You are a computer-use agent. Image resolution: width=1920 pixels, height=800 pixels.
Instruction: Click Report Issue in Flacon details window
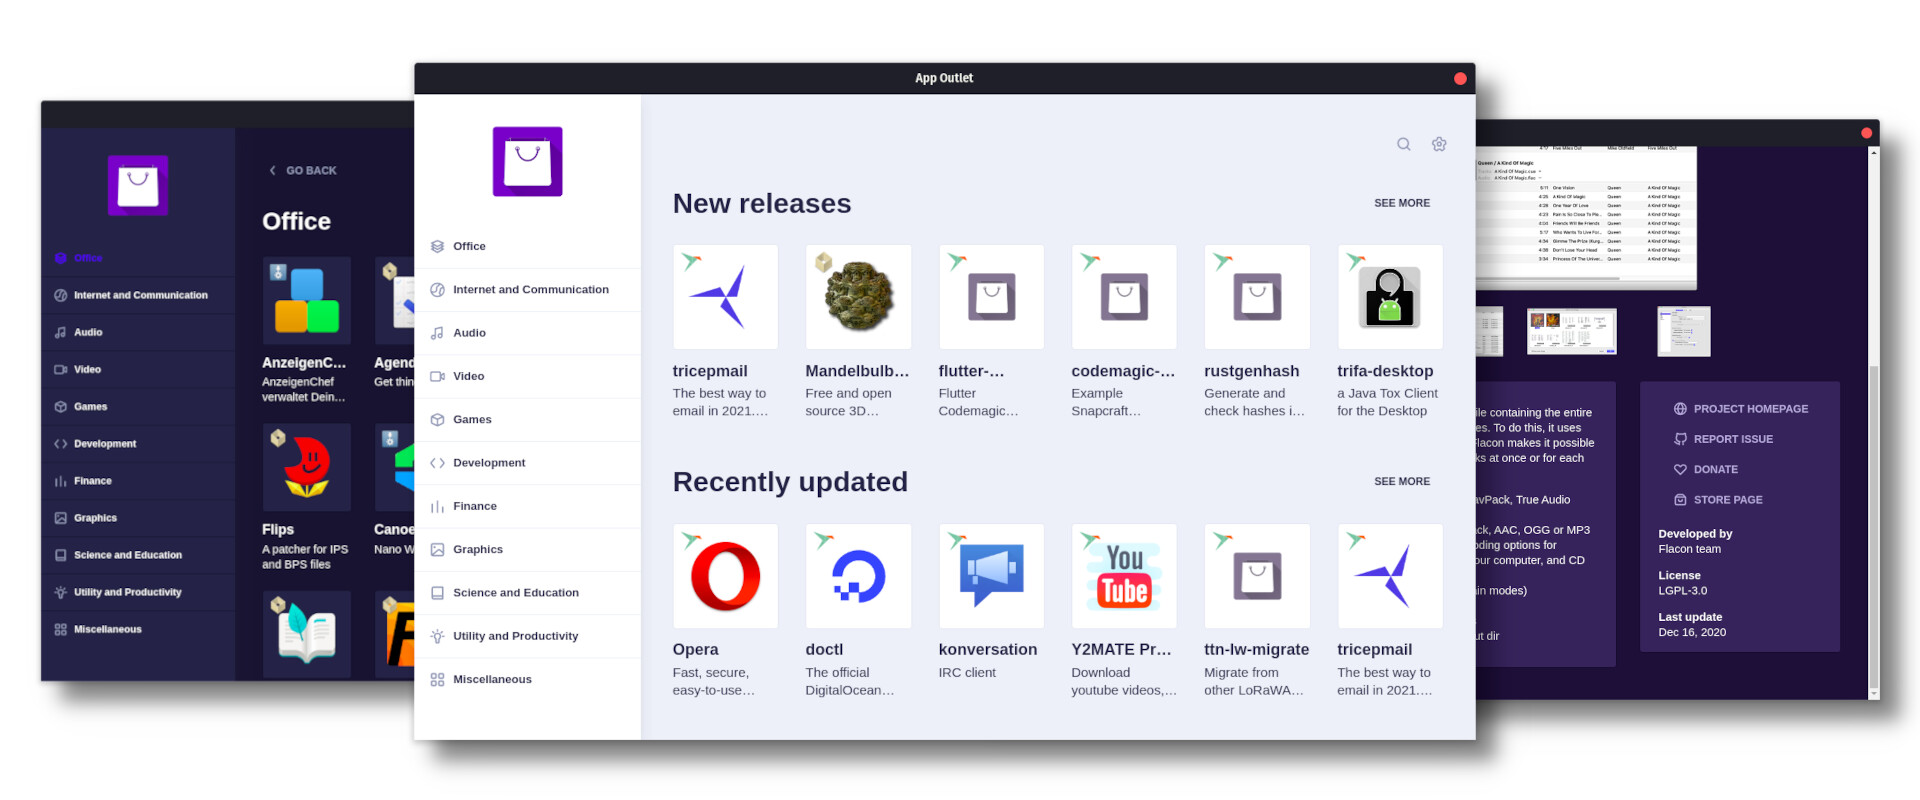point(1723,439)
